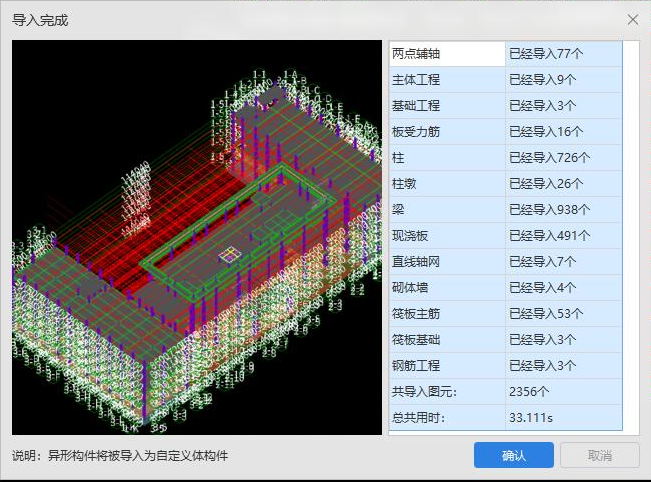Image resolution: width=651 pixels, height=482 pixels.
Task: Select the 钢筋工程 row label
Action: (447, 366)
